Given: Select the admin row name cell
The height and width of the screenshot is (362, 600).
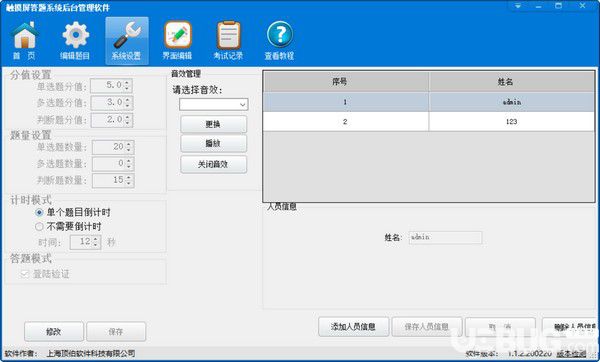Looking at the screenshot, I should [x=512, y=102].
